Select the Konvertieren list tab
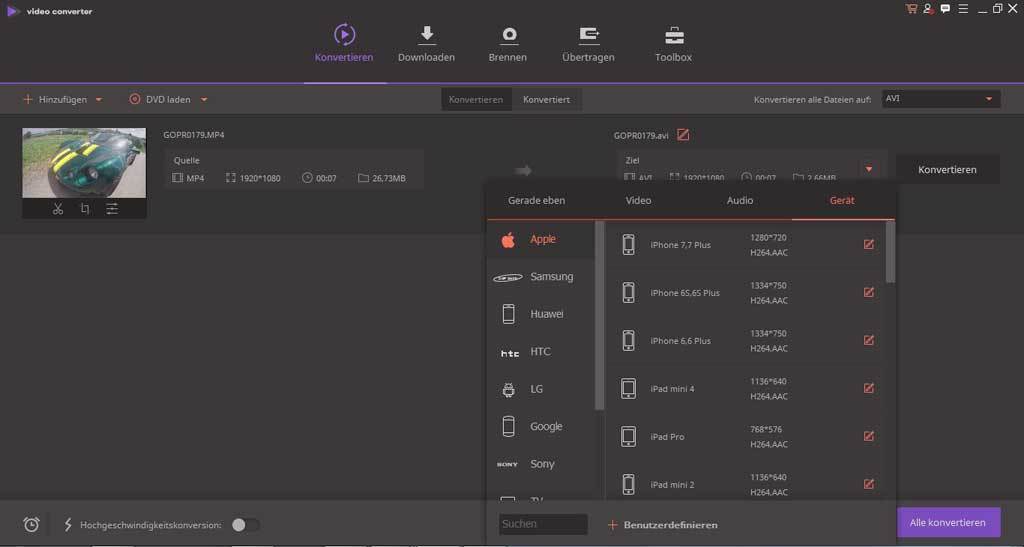This screenshot has width=1024, height=547. (x=476, y=100)
